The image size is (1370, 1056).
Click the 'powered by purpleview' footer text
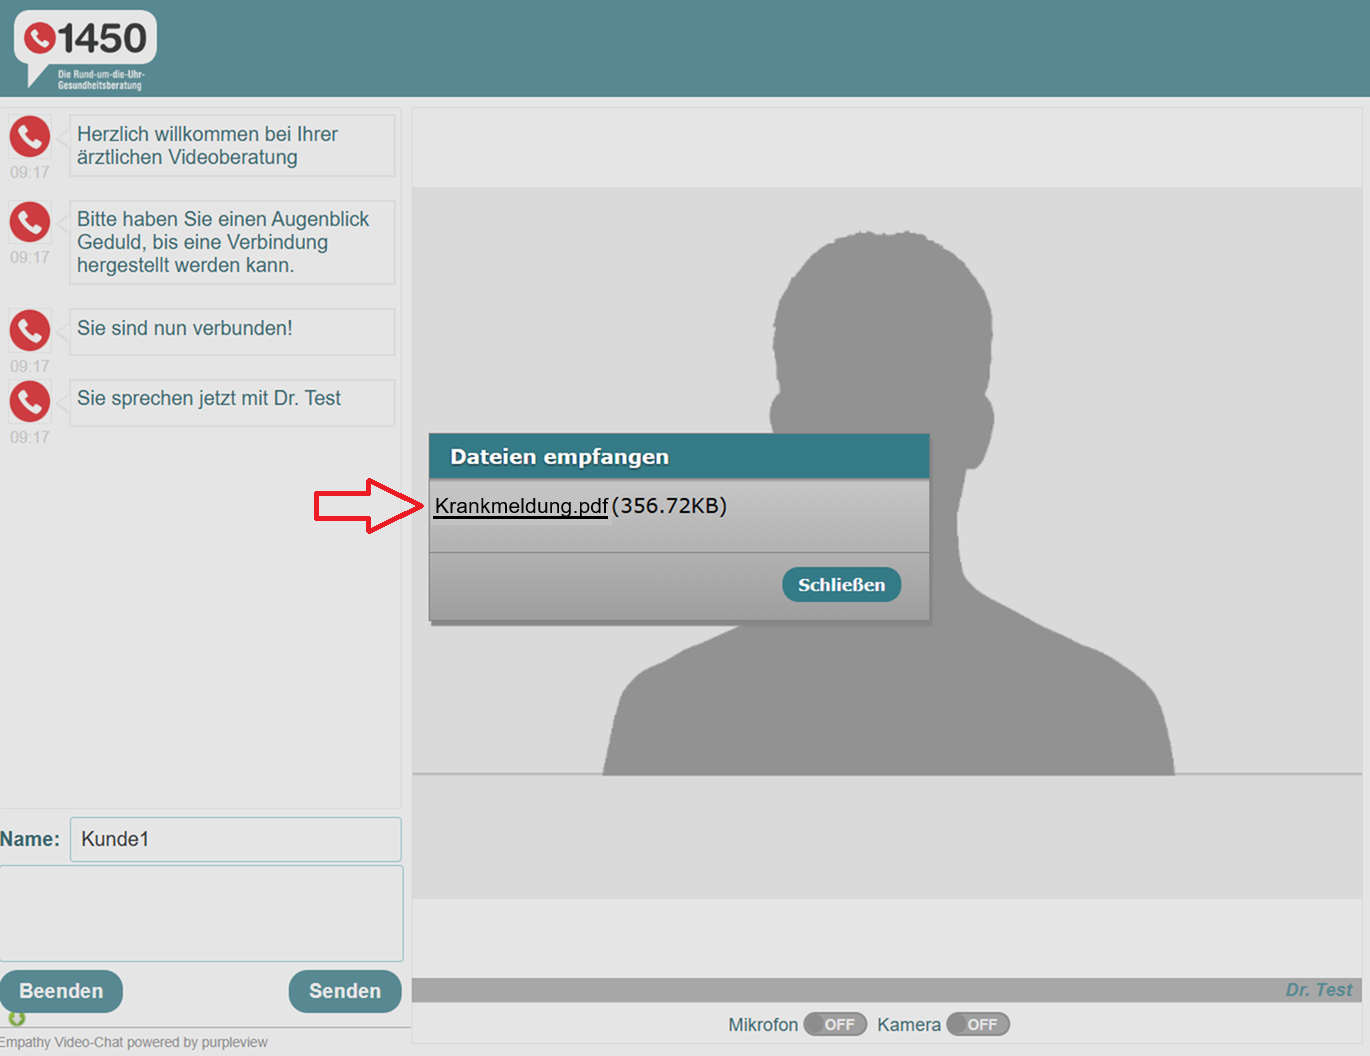click(x=134, y=1042)
